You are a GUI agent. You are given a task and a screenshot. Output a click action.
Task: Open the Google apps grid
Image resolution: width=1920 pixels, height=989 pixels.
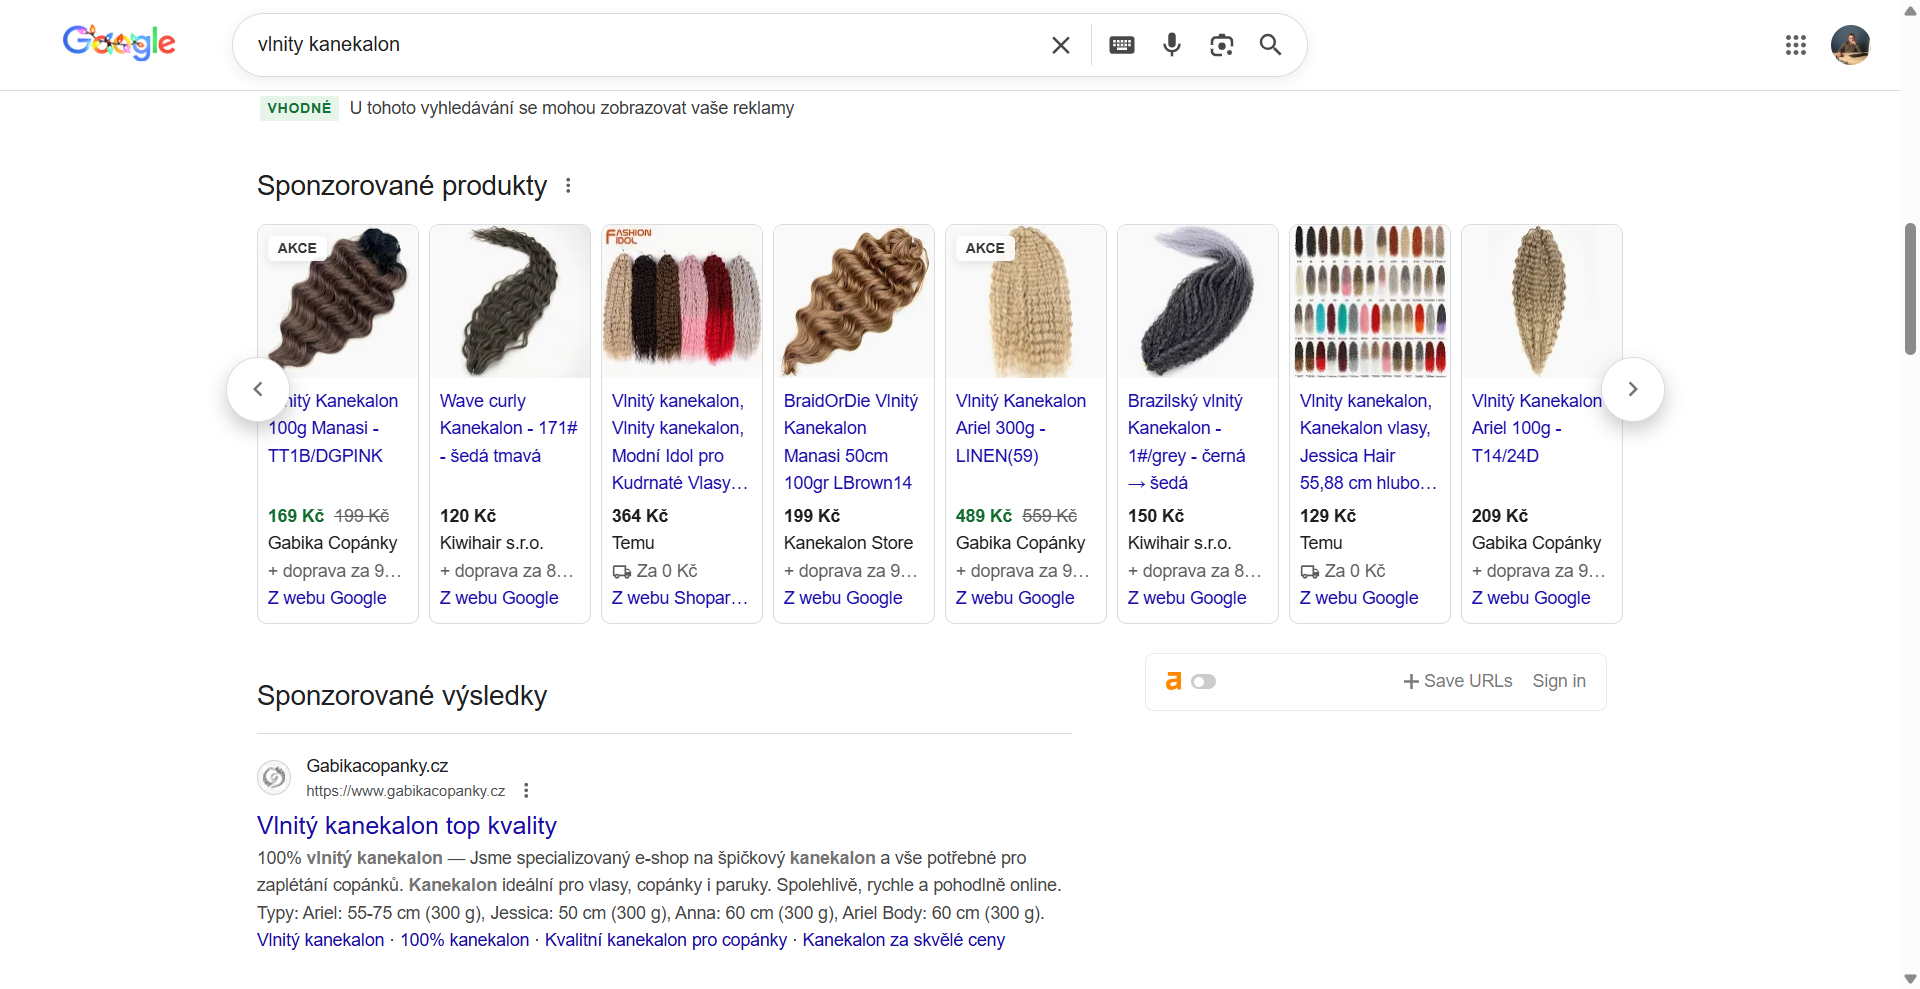[x=1796, y=45]
